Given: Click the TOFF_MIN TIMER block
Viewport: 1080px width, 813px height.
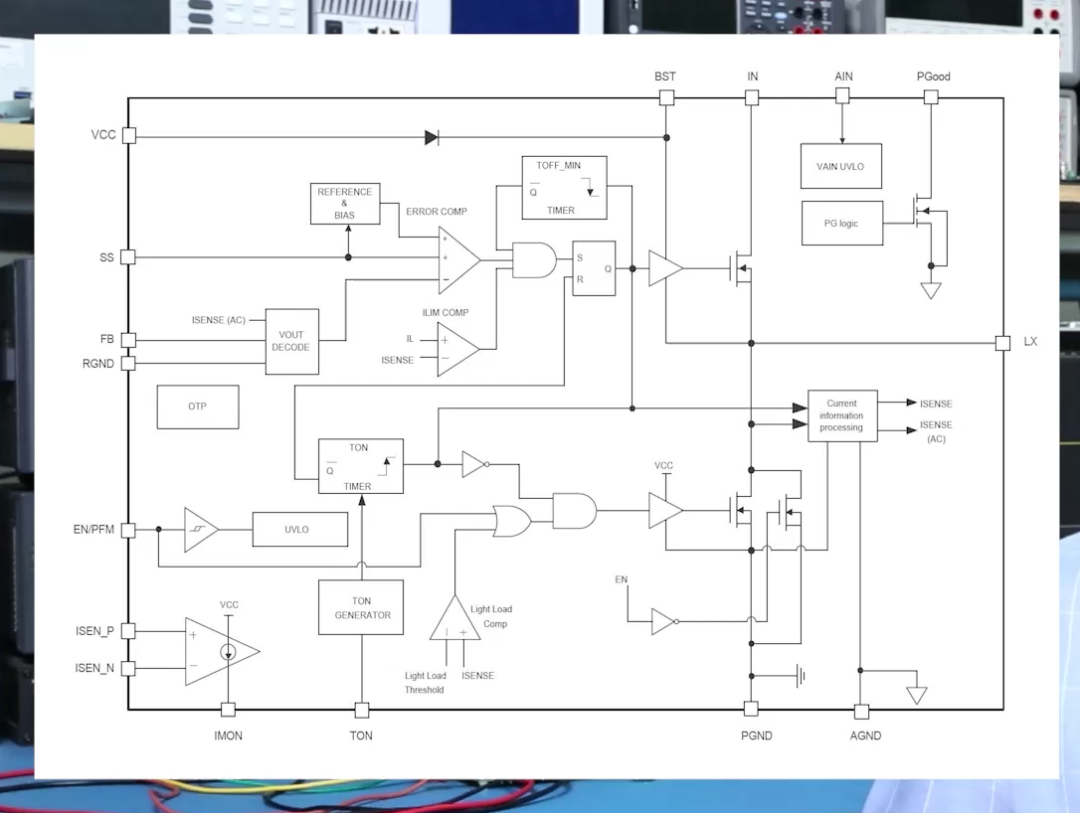Looking at the screenshot, I should point(565,187).
